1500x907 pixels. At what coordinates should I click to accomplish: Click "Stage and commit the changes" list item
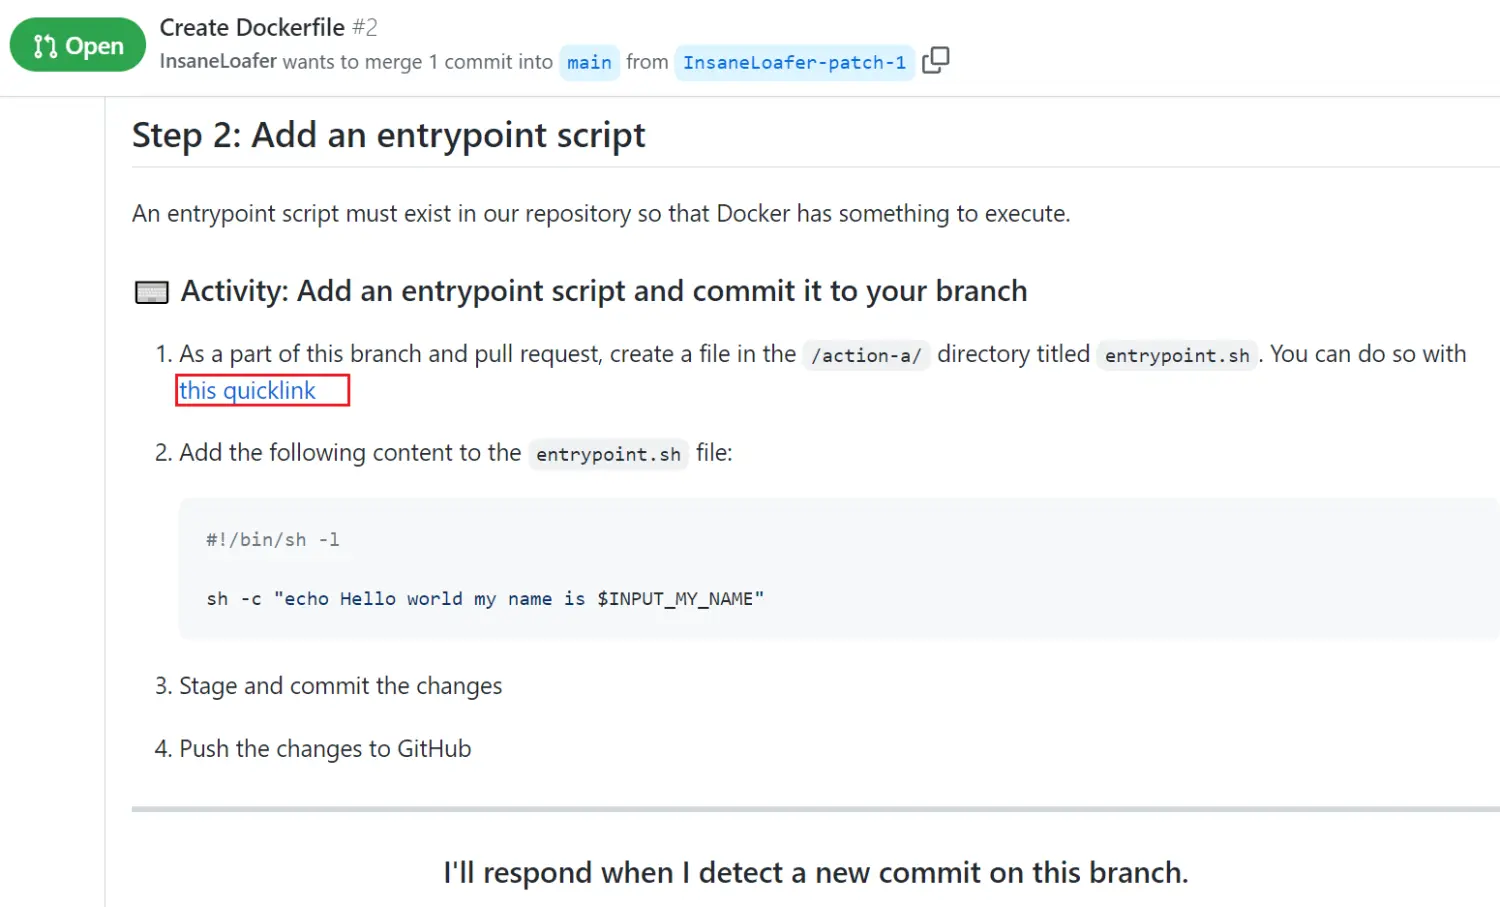point(340,686)
